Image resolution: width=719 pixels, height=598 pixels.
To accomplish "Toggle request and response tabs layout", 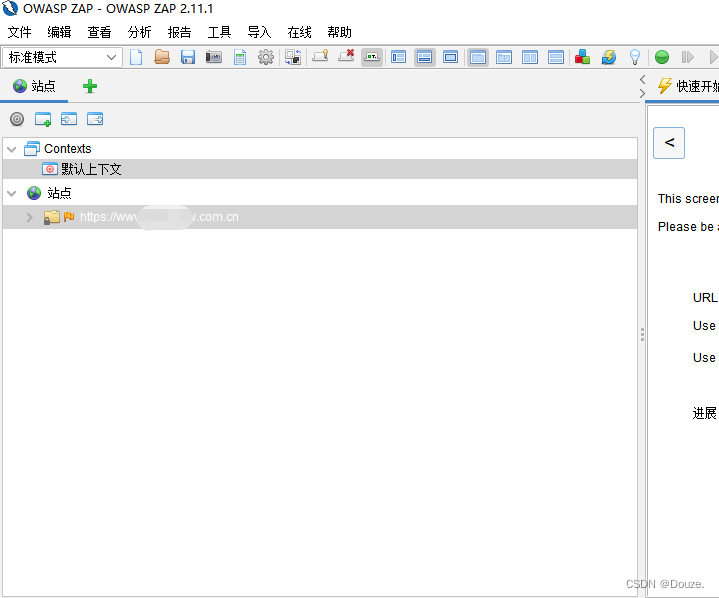I will pyautogui.click(x=478, y=57).
